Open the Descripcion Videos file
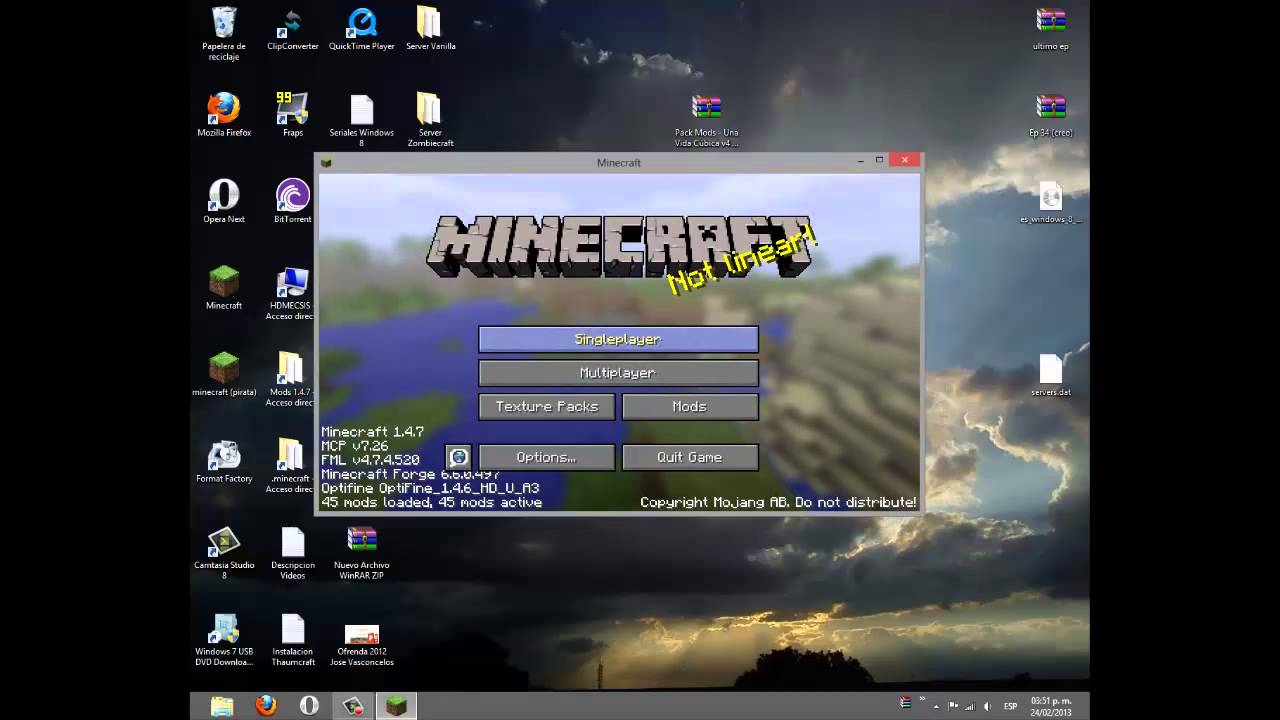1280x720 pixels. click(x=293, y=553)
